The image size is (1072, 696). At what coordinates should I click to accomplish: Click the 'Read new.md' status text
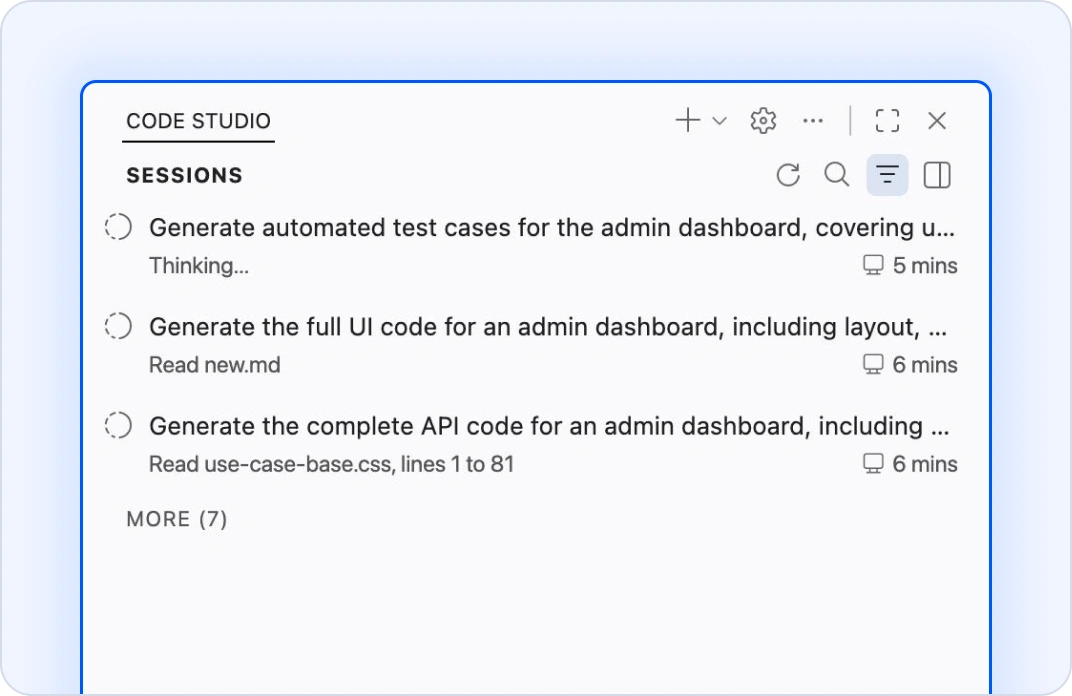point(214,365)
